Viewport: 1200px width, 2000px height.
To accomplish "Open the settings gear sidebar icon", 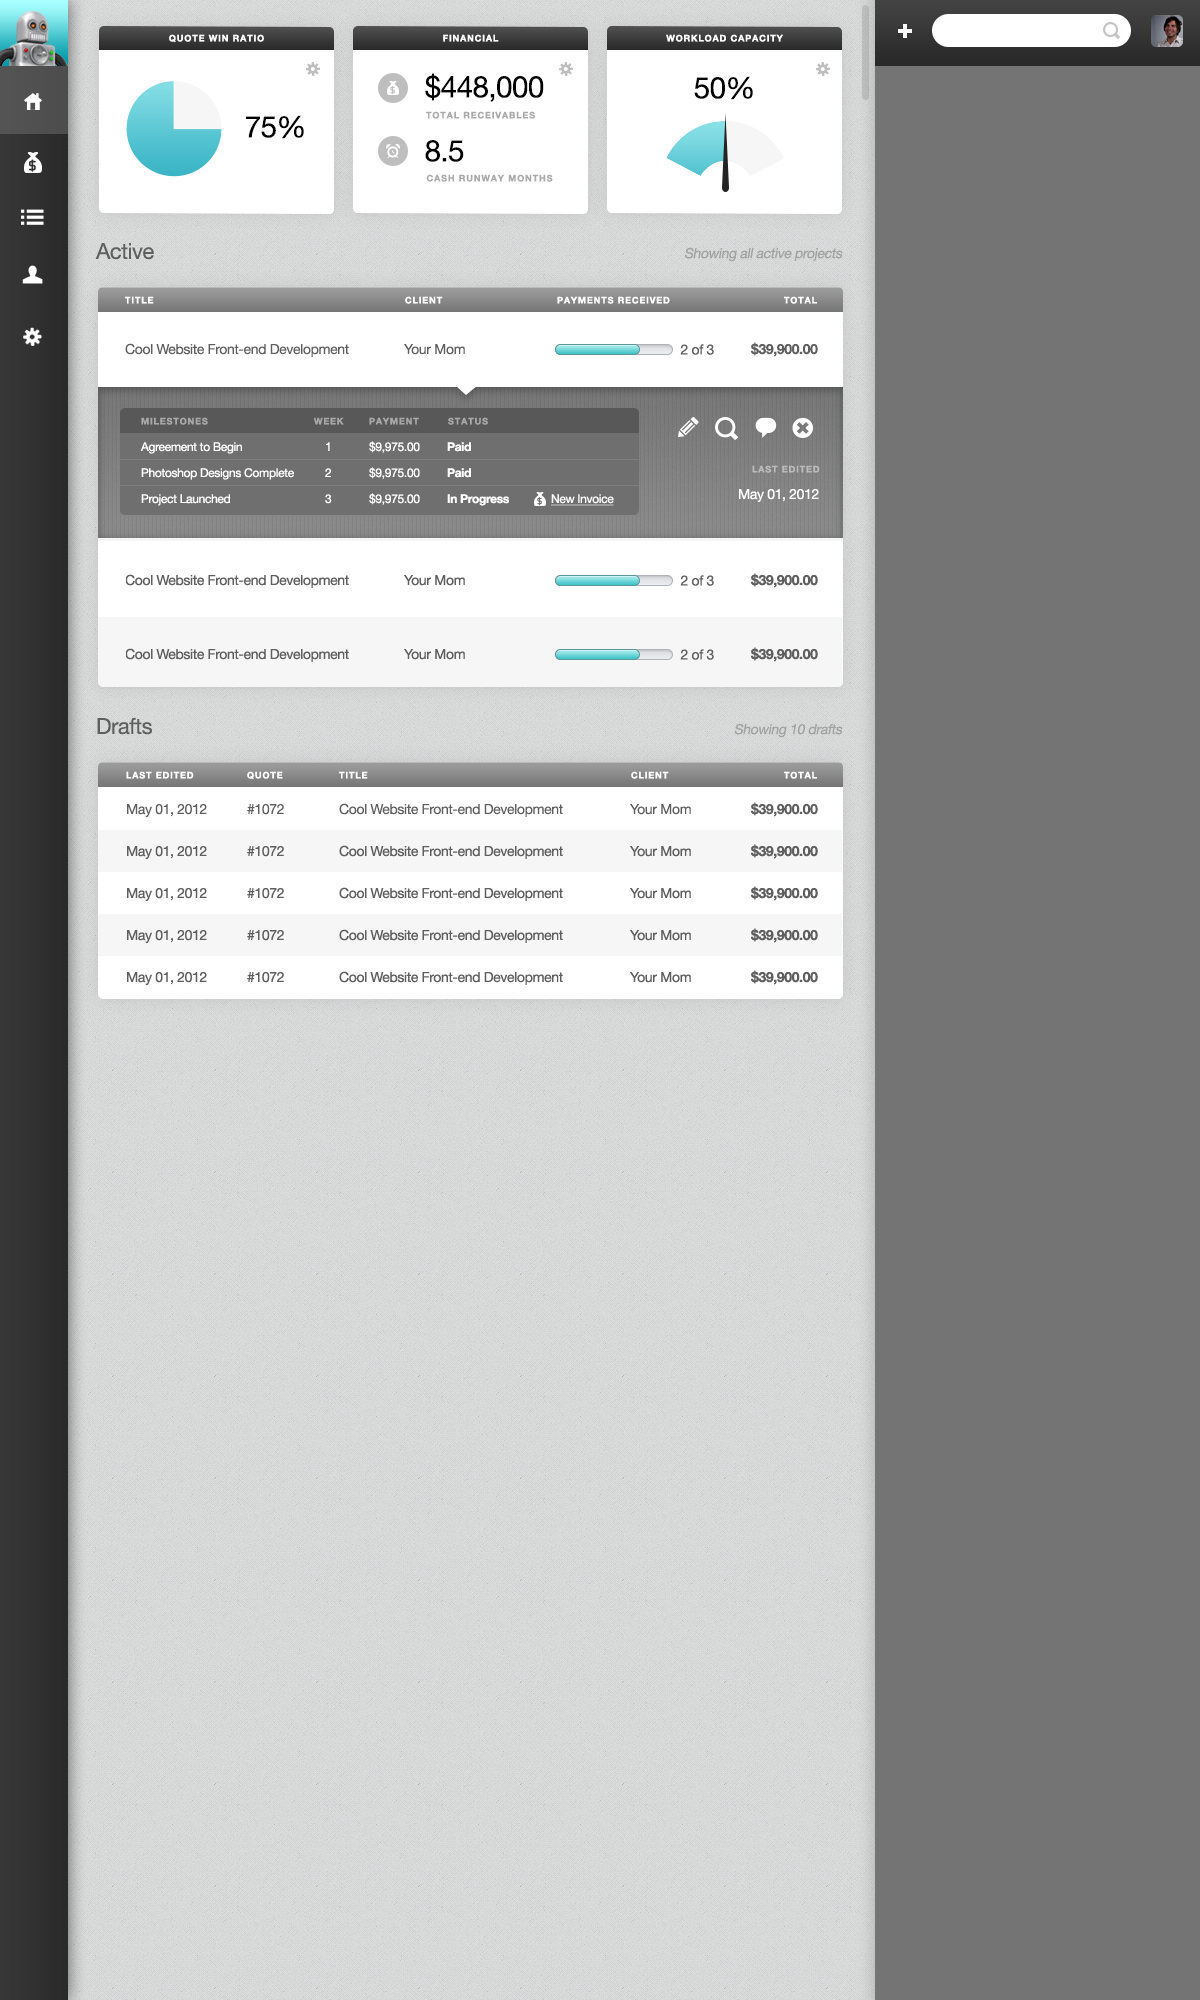I will point(33,337).
